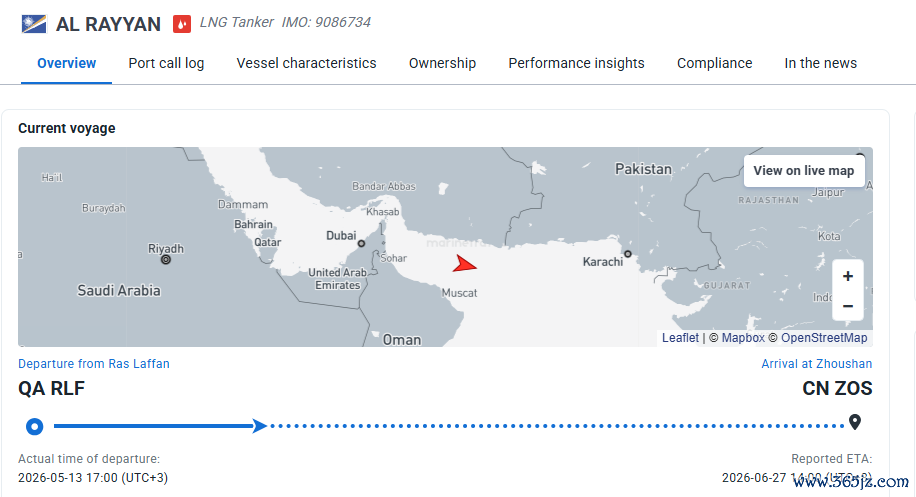This screenshot has width=916, height=497.
Task: Click the Saudi Arabia label on the map
Action: [x=119, y=290]
